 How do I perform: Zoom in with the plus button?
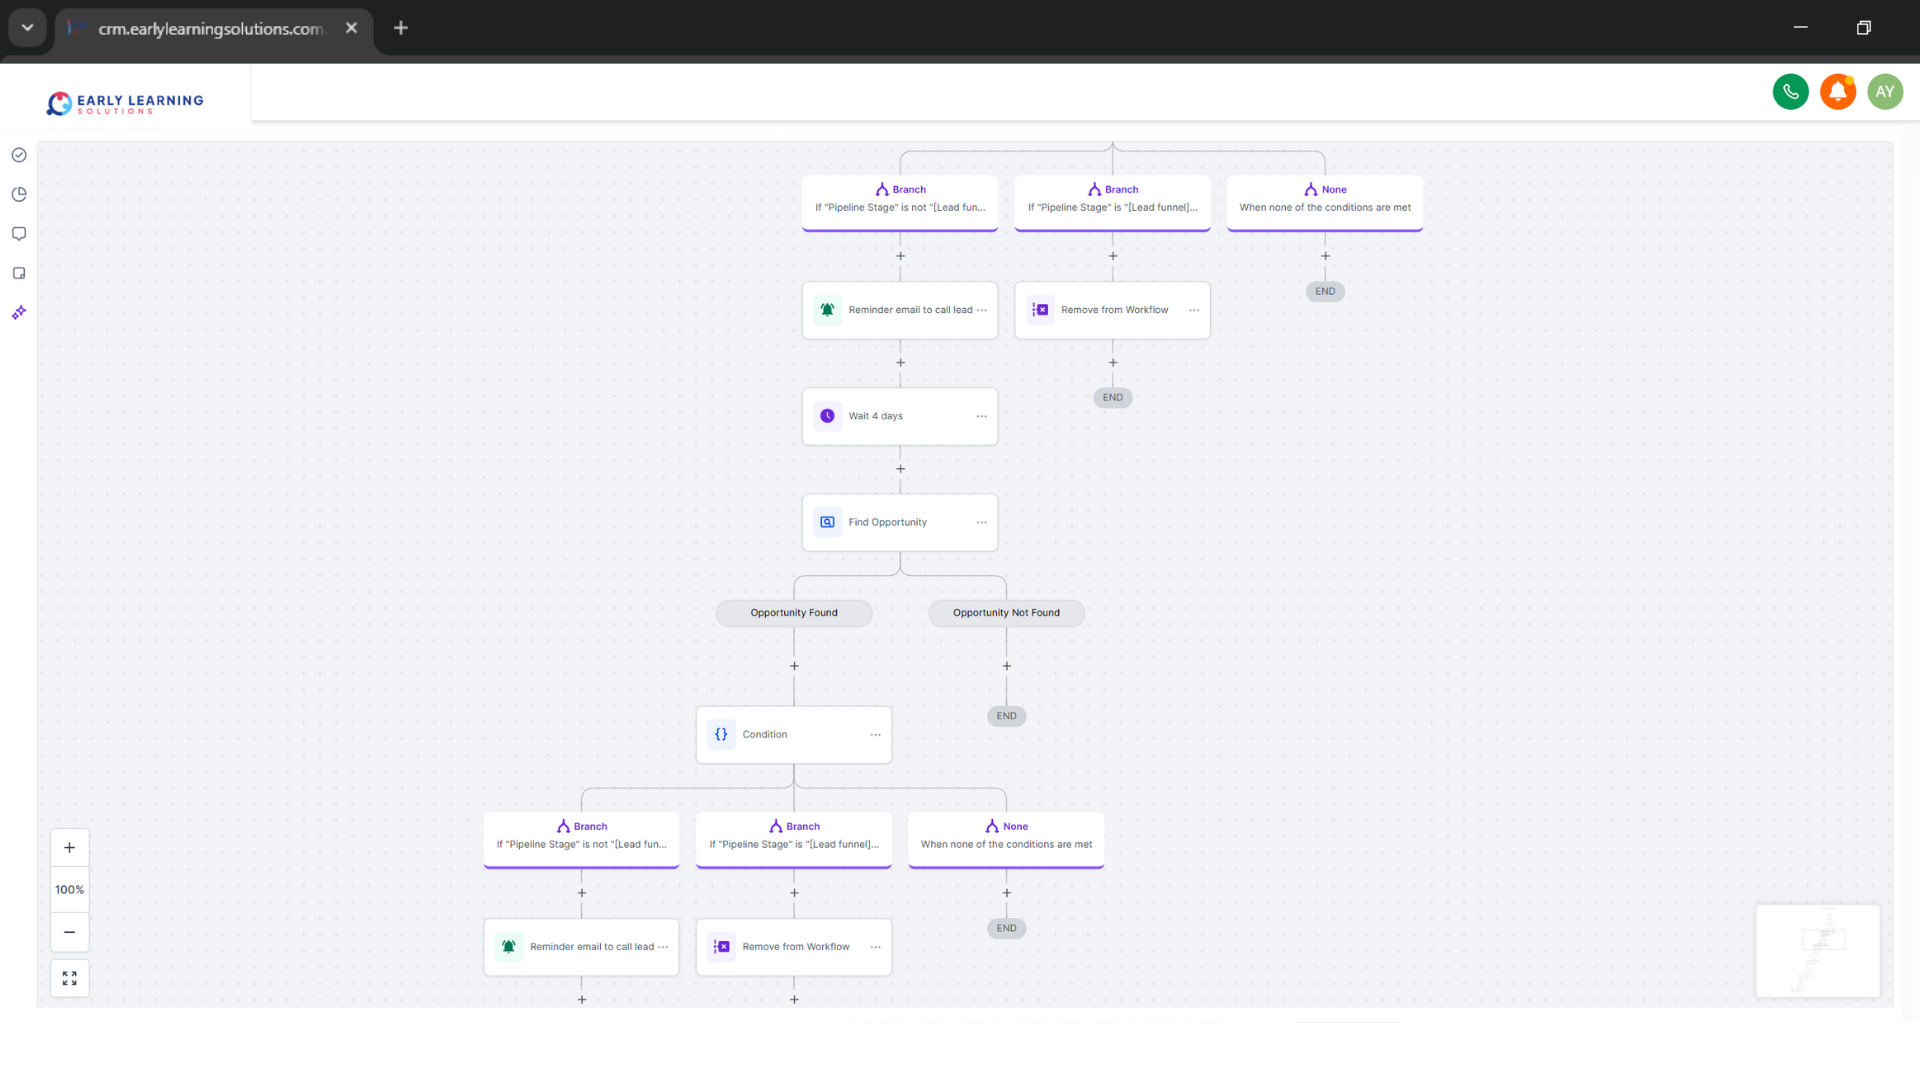pos(69,847)
